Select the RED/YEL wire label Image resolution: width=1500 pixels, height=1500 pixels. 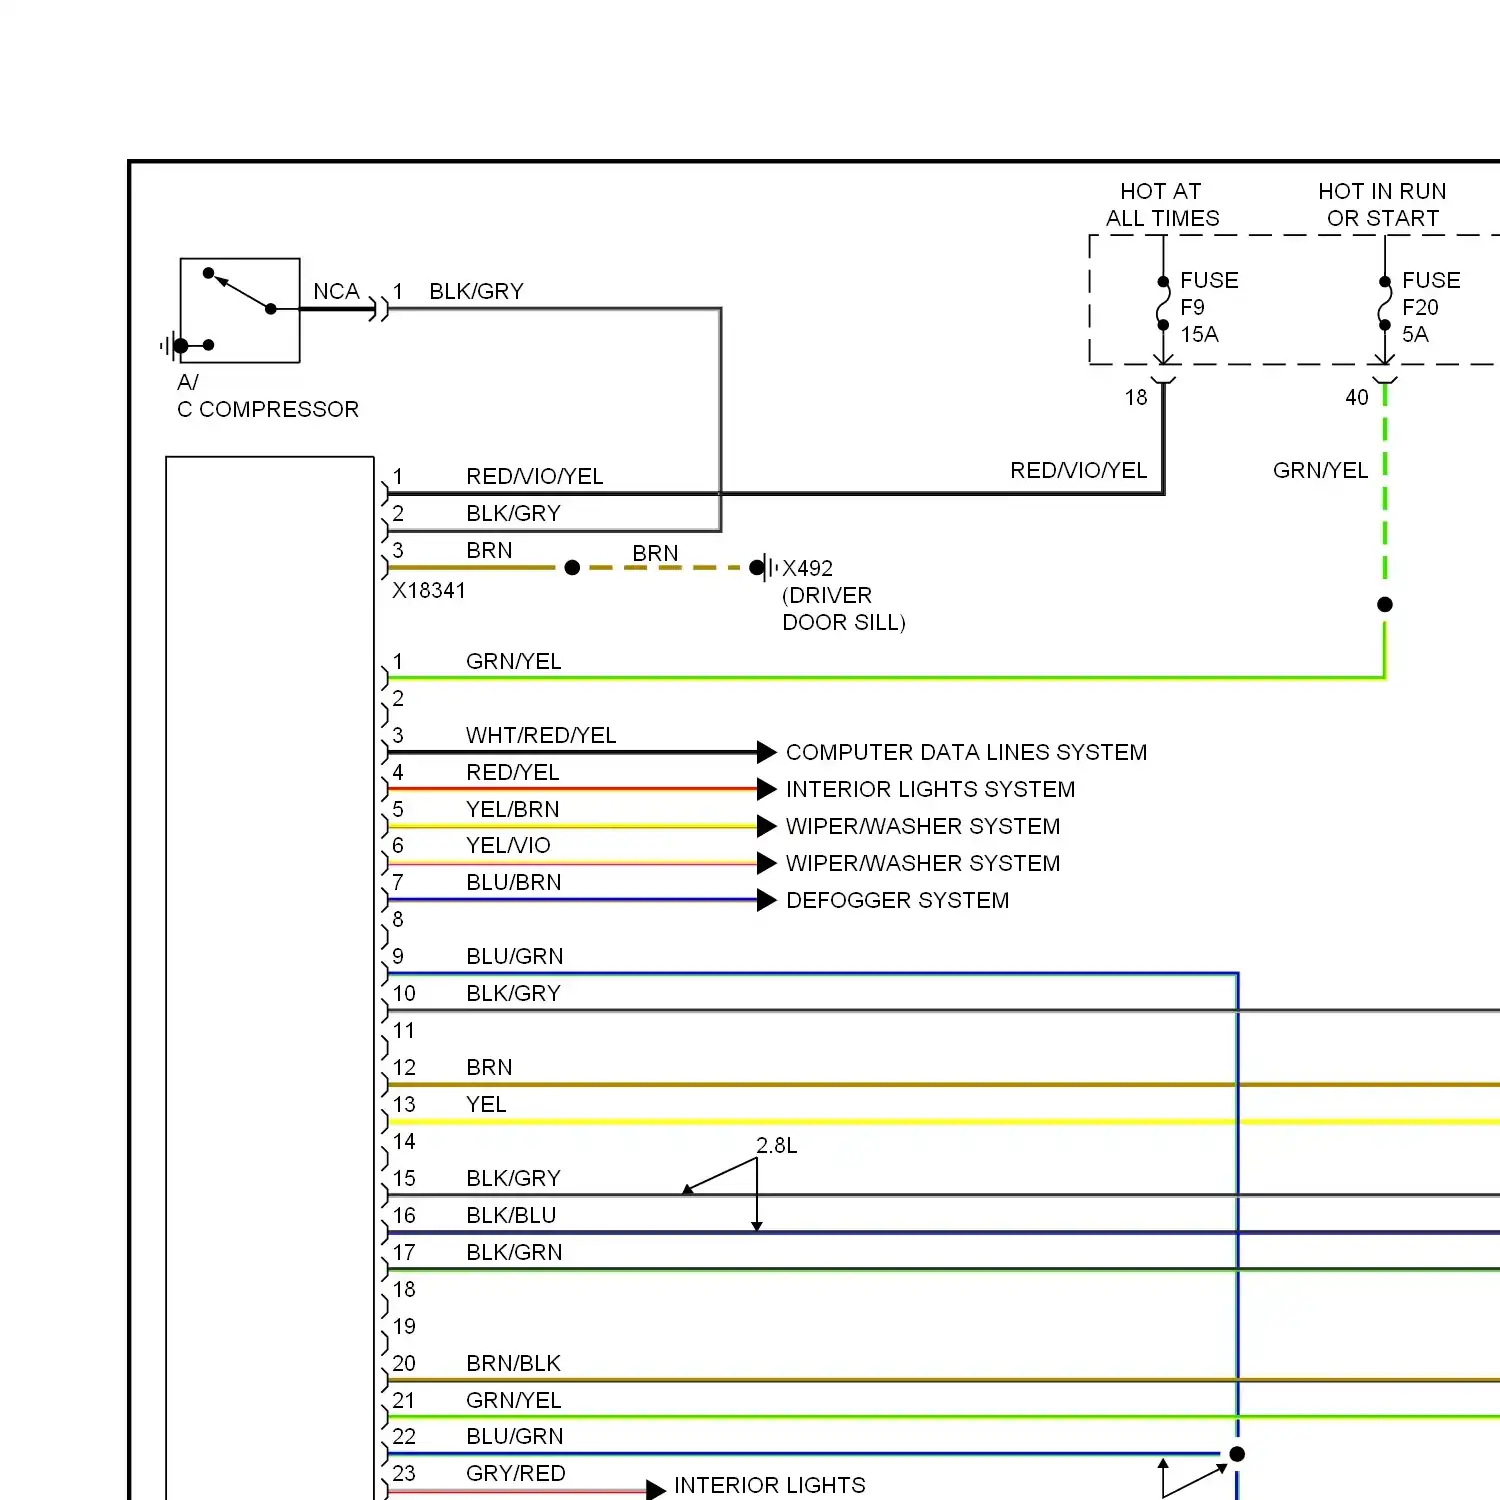coord(512,773)
